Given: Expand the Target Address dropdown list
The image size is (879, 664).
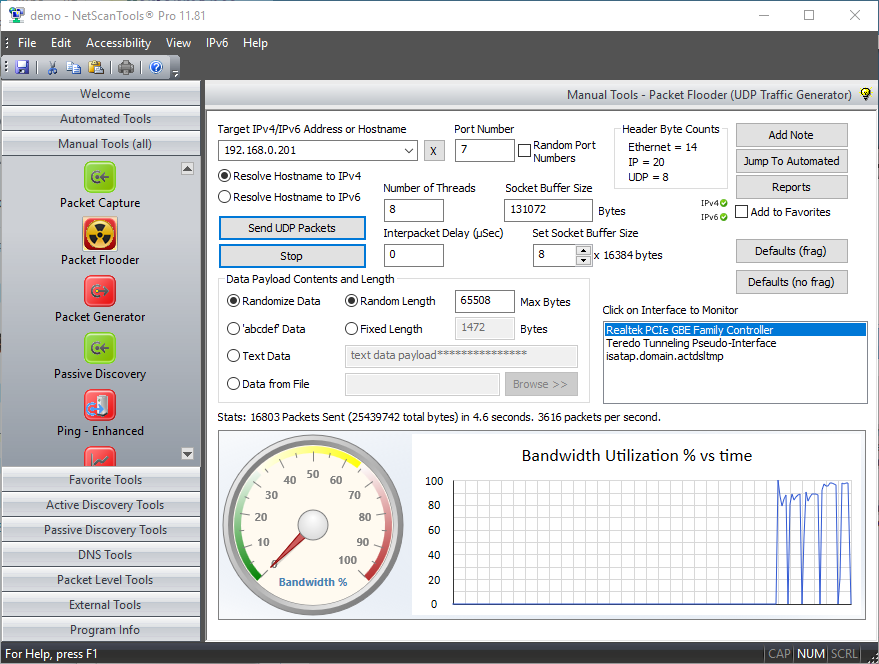Looking at the screenshot, I should [409, 151].
